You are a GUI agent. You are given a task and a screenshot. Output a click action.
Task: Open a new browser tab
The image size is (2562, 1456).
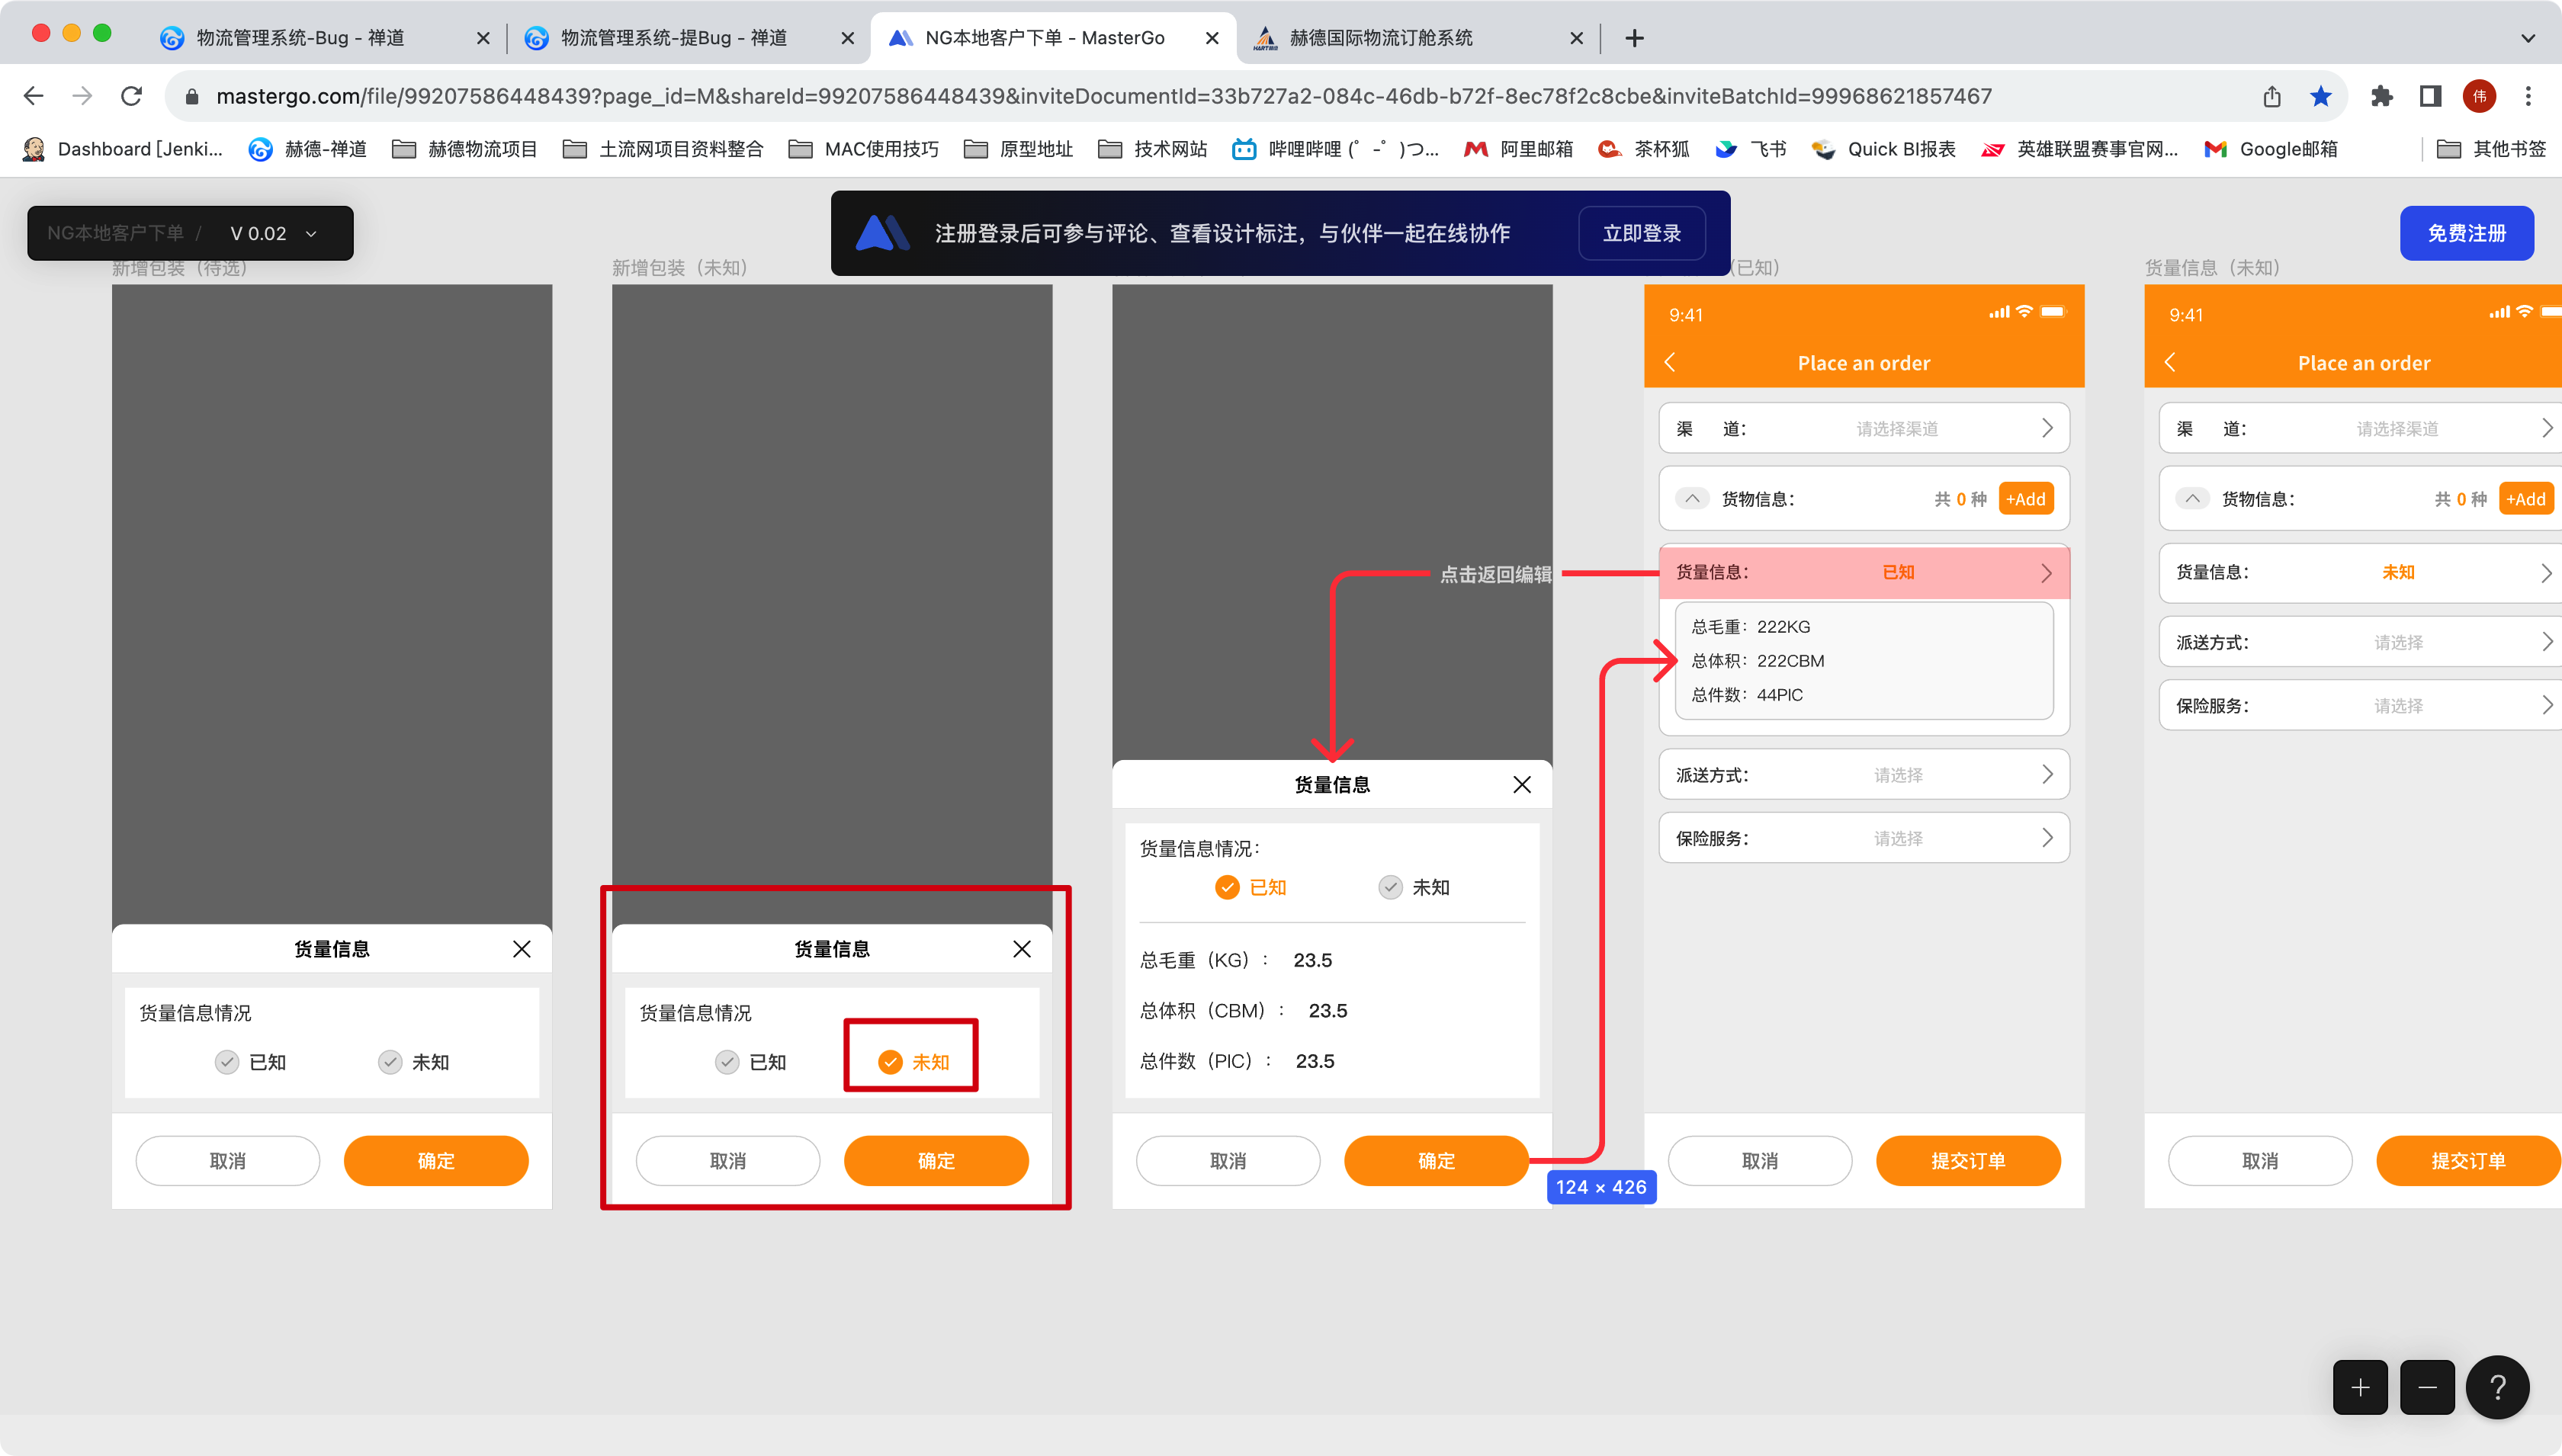pos(1634,38)
